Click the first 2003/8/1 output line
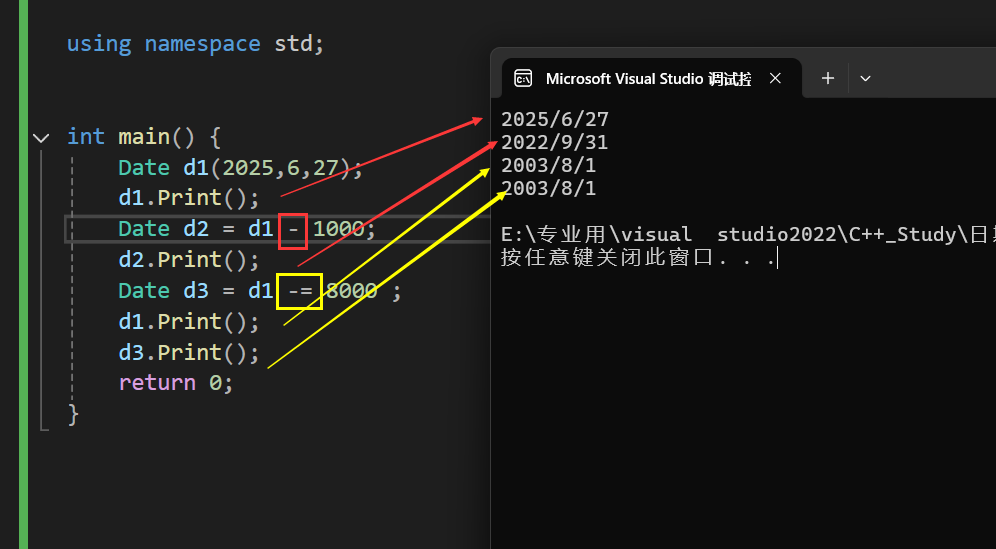The width and height of the screenshot is (996, 549). (549, 166)
